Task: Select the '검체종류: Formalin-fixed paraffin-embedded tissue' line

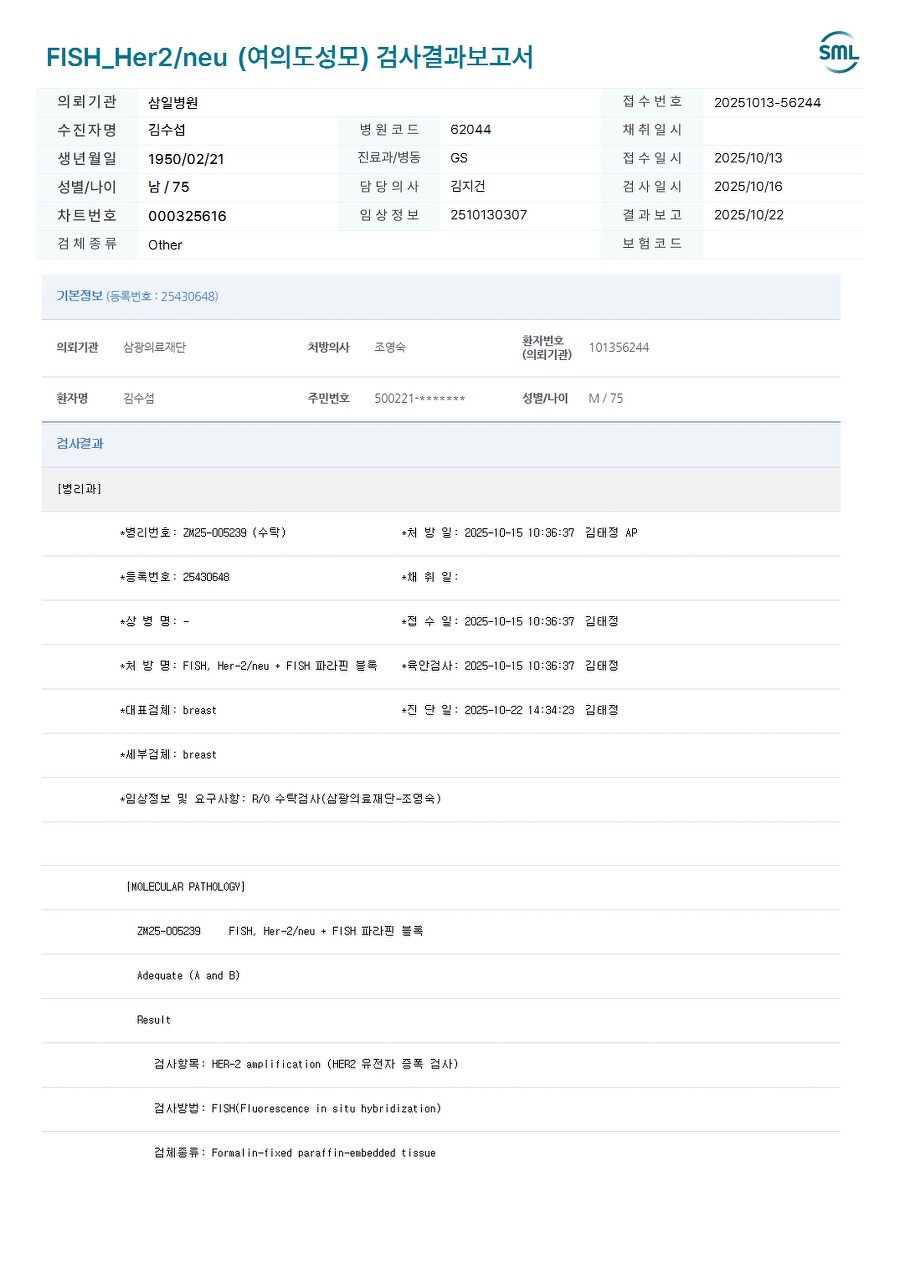Action: click(295, 1153)
